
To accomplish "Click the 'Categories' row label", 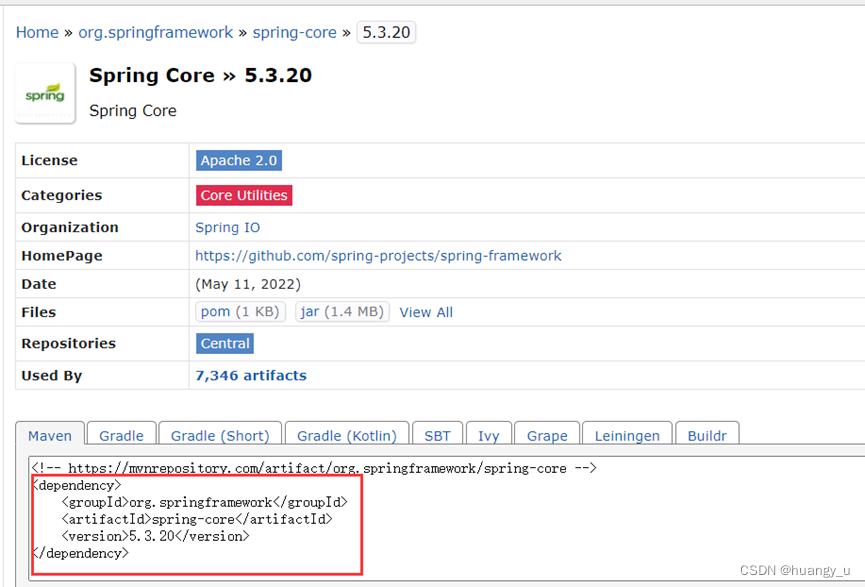I will (x=62, y=195).
